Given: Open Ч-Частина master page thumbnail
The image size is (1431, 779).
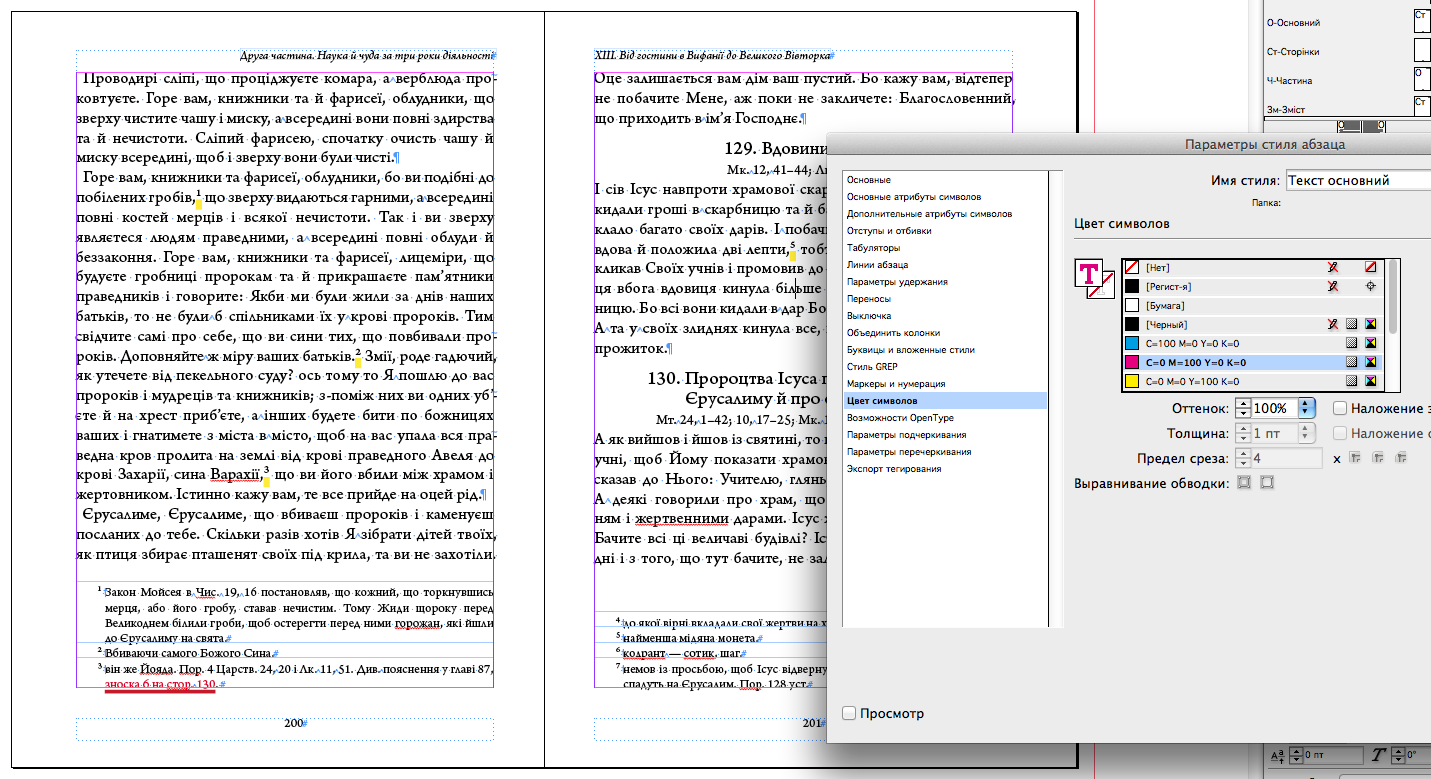Looking at the screenshot, I should coord(1421,79).
